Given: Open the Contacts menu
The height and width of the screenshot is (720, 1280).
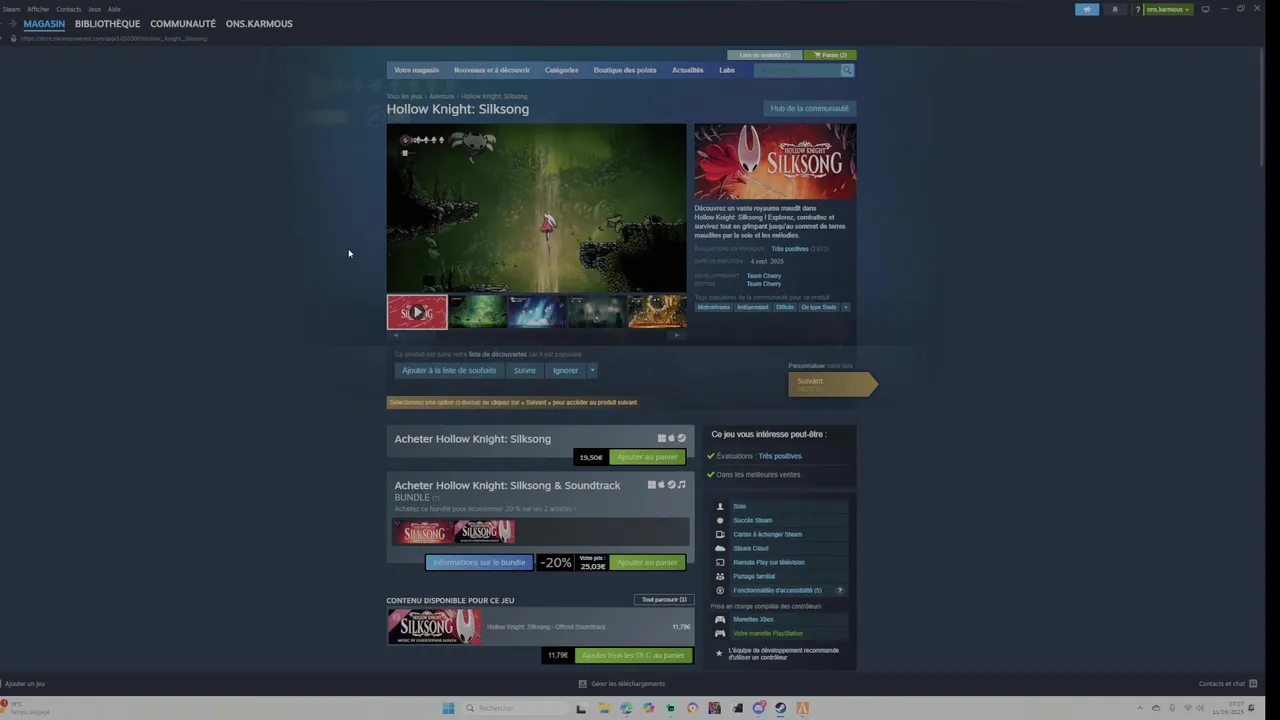Looking at the screenshot, I should 69,9.
